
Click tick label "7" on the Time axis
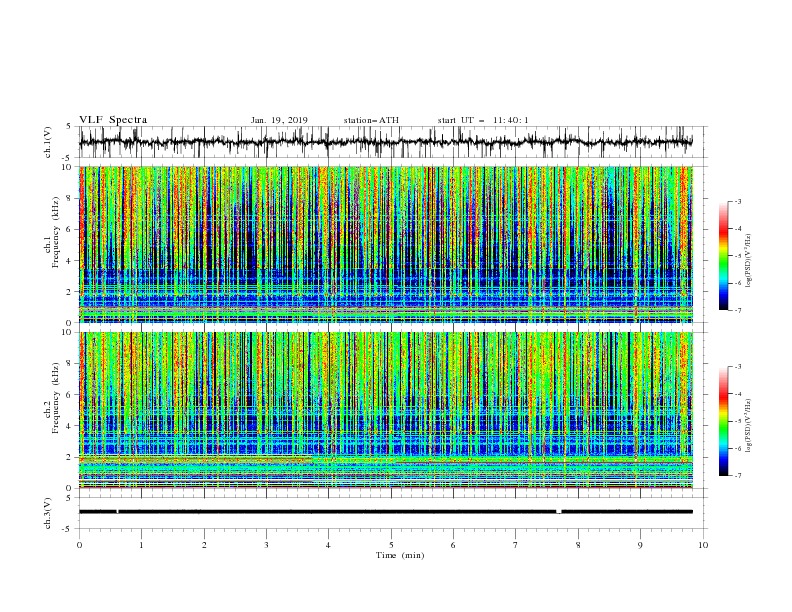[516, 545]
